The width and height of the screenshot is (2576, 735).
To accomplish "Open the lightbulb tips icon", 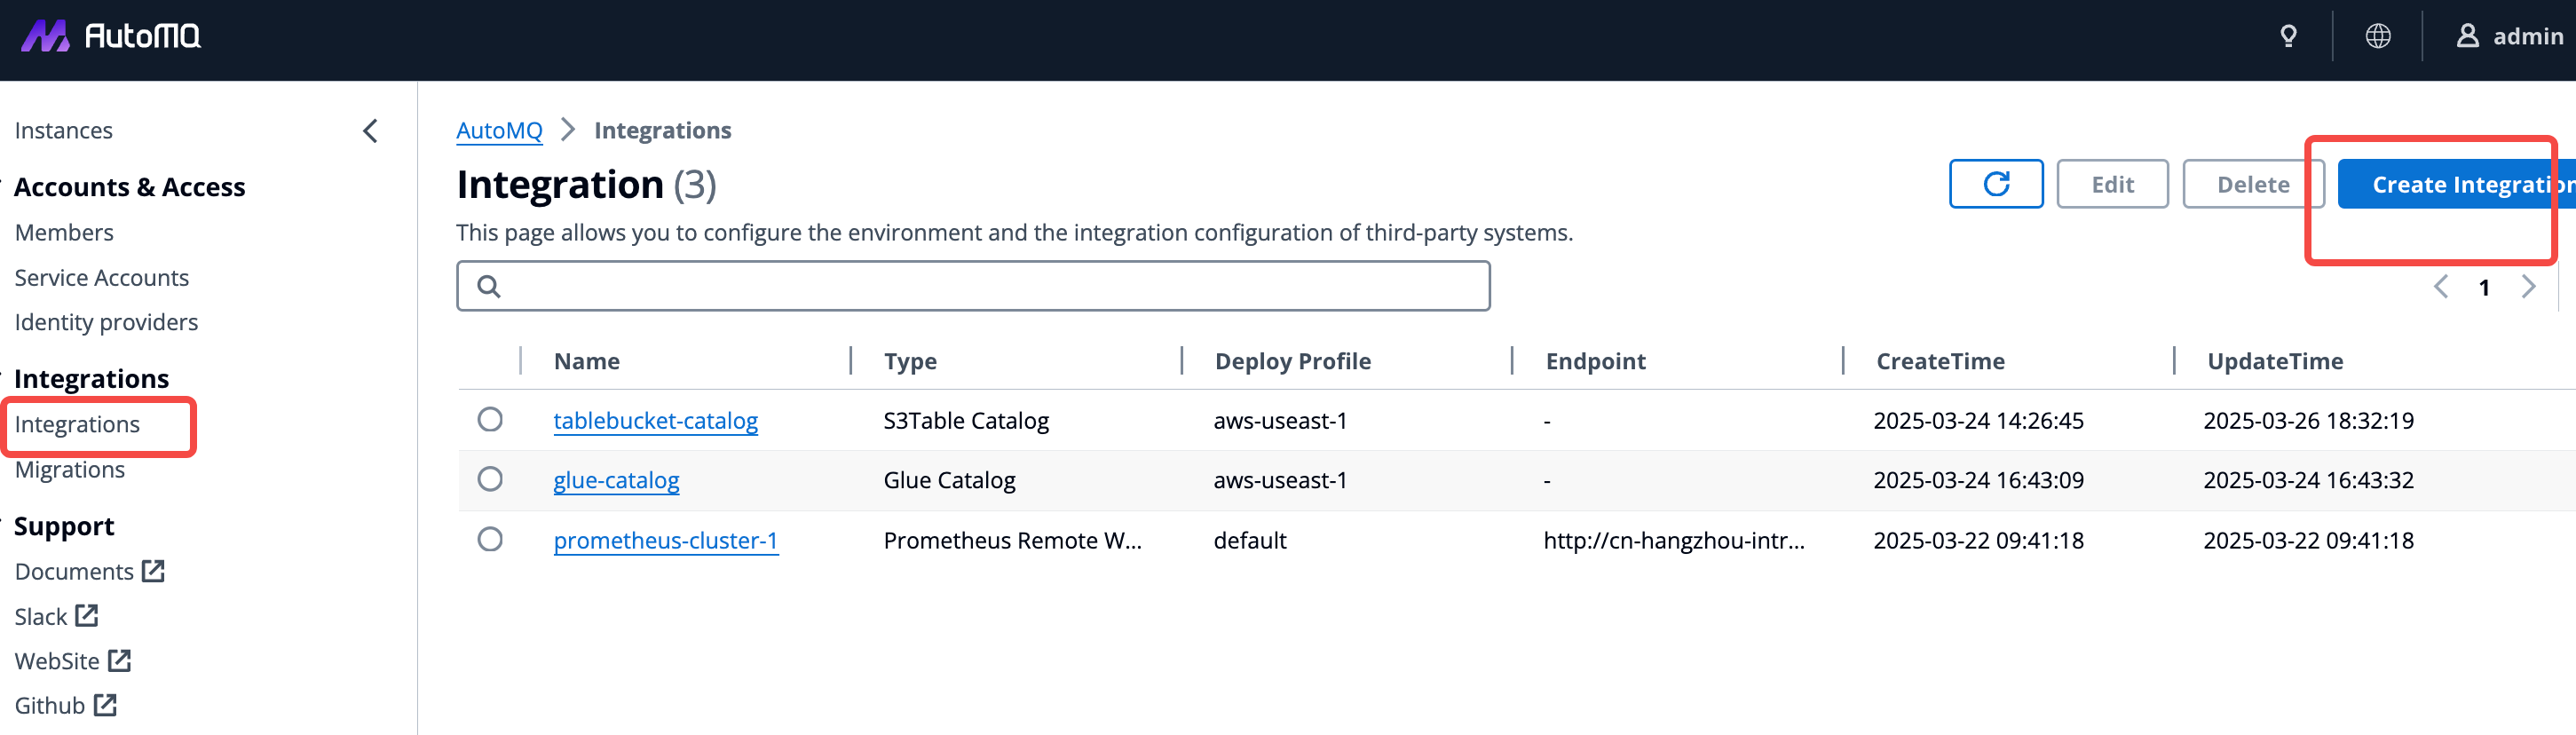I will point(2288,37).
